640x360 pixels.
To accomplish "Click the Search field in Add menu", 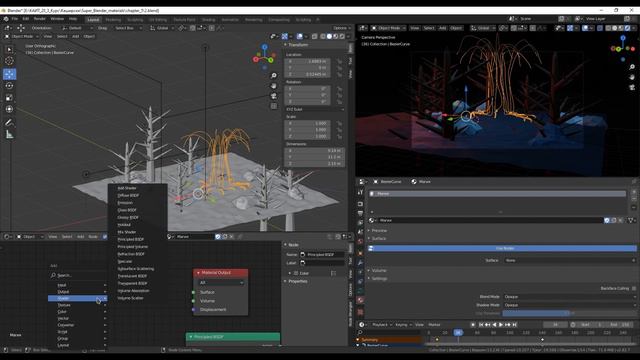I will [78, 275].
